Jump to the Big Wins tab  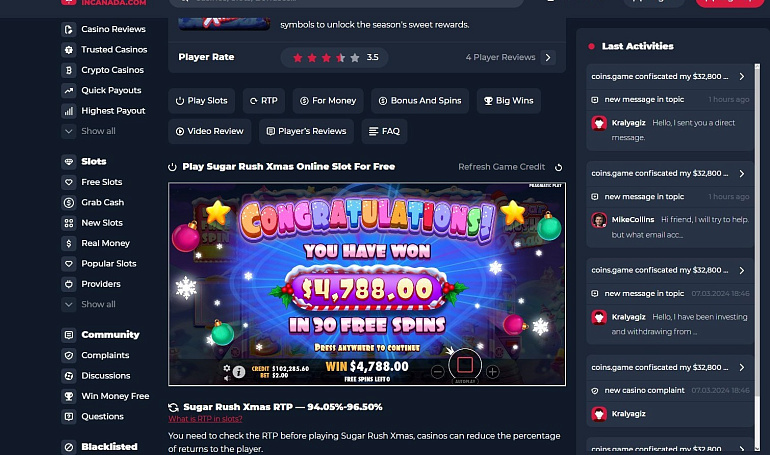click(509, 101)
